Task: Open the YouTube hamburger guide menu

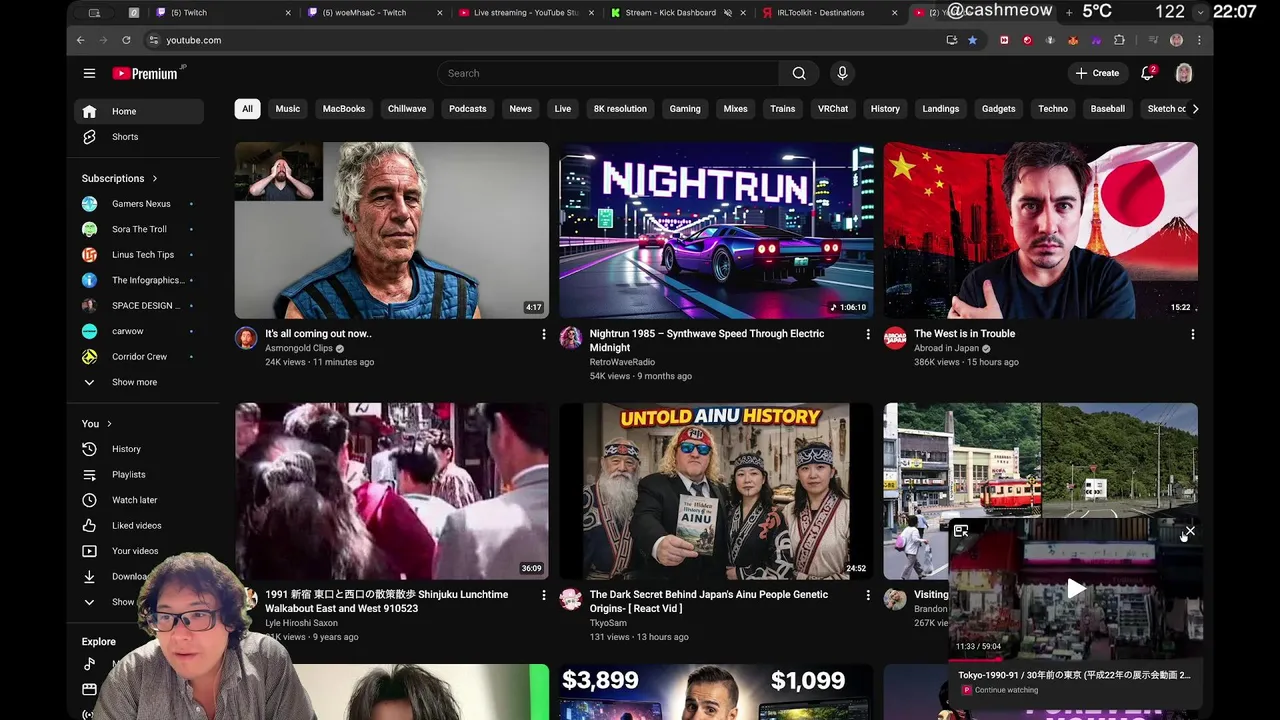Action: pyautogui.click(x=89, y=73)
